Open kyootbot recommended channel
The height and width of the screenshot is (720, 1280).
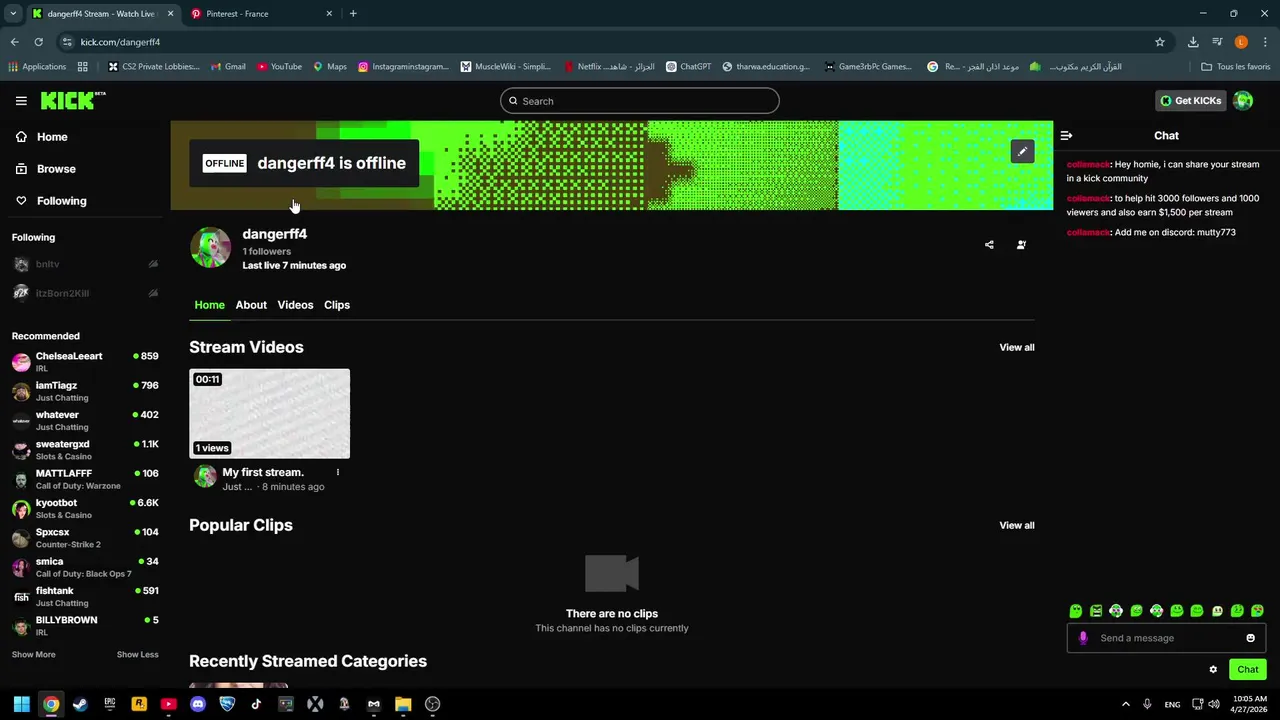[x=85, y=509]
